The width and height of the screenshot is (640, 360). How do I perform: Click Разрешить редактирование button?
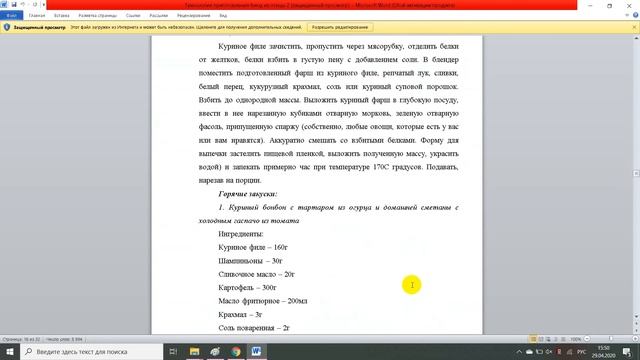[340, 27]
